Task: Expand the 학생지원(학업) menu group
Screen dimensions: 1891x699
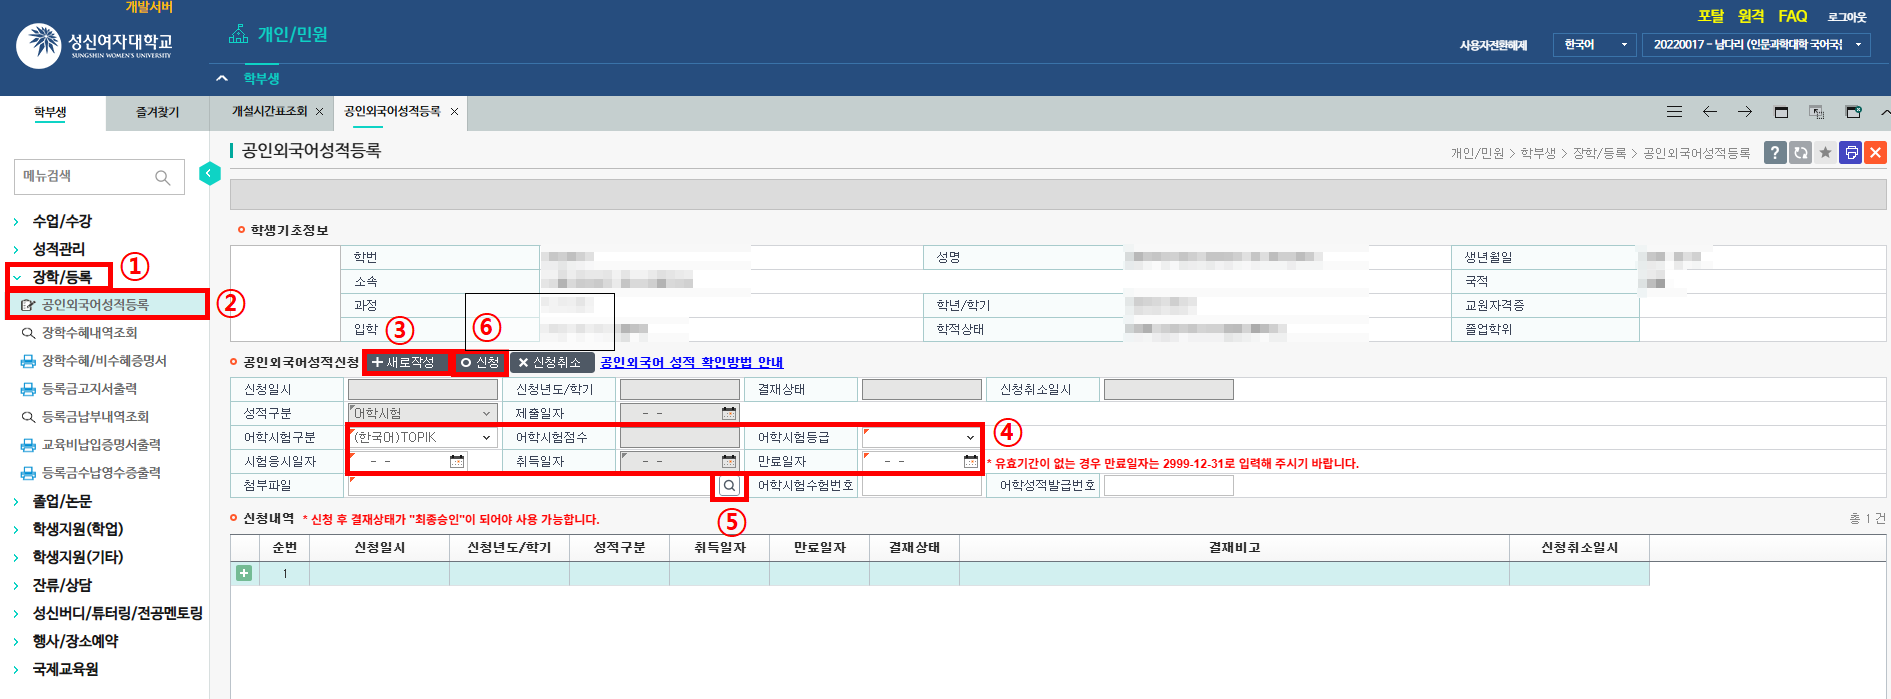Action: [x=78, y=529]
